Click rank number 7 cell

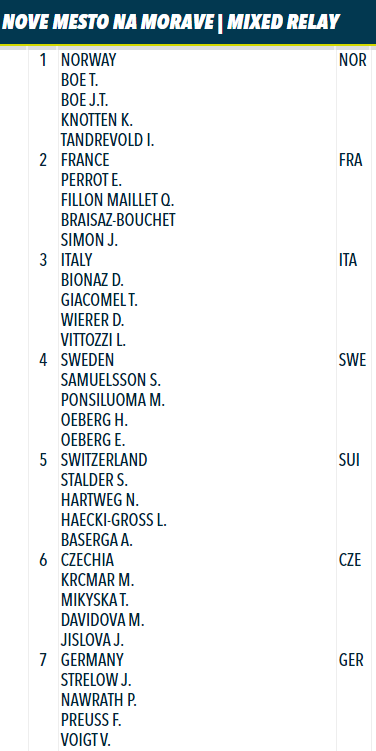point(43,660)
